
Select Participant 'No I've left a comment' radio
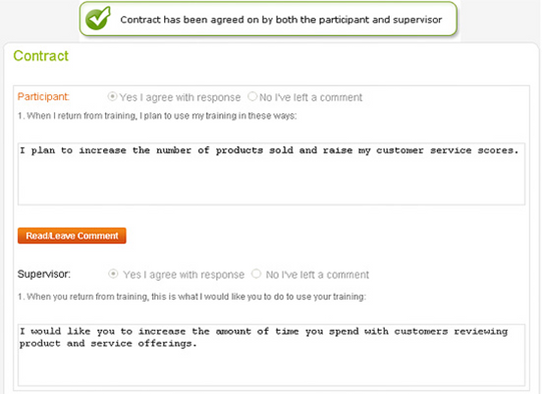click(253, 96)
